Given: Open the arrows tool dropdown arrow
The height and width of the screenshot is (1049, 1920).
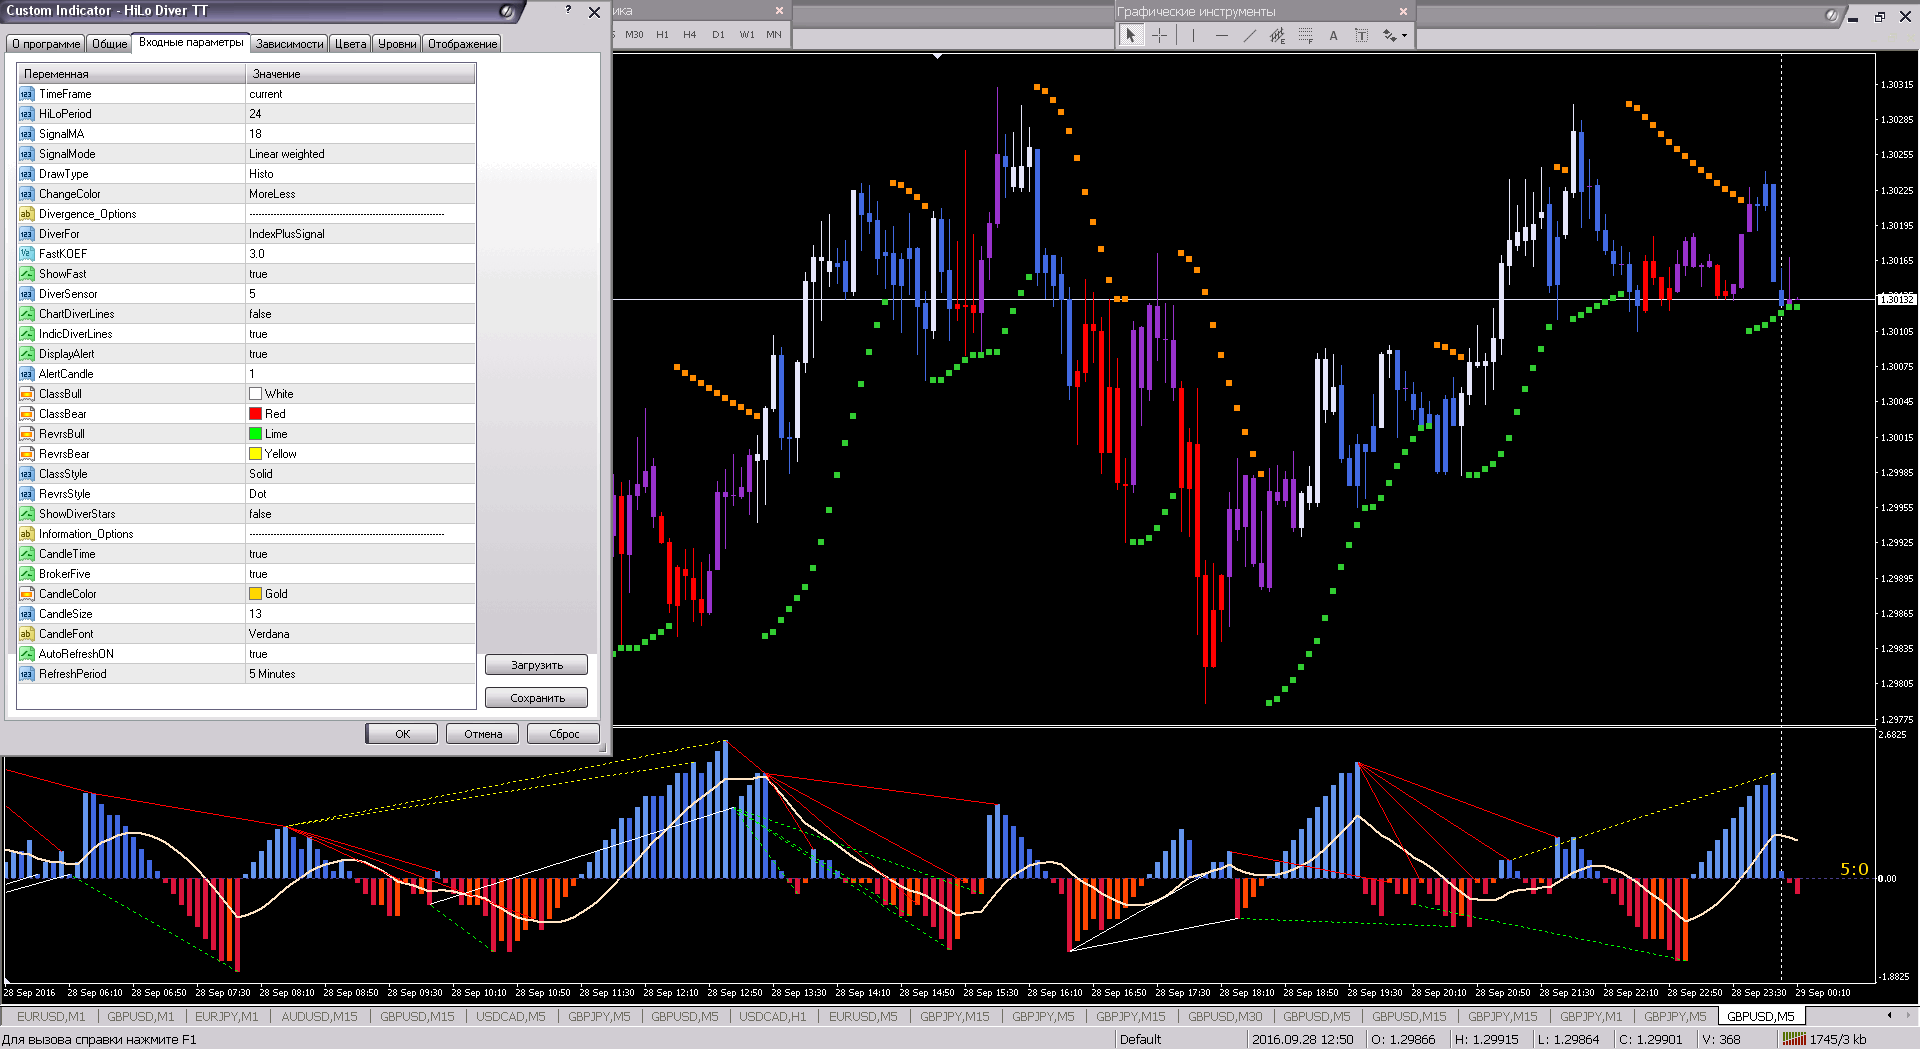Looking at the screenshot, I should (x=1404, y=36).
